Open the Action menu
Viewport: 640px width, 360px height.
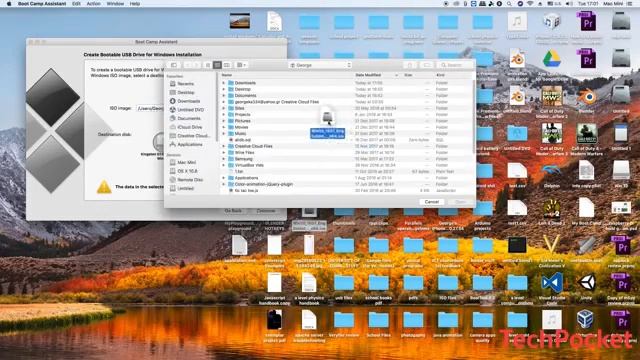click(93, 4)
